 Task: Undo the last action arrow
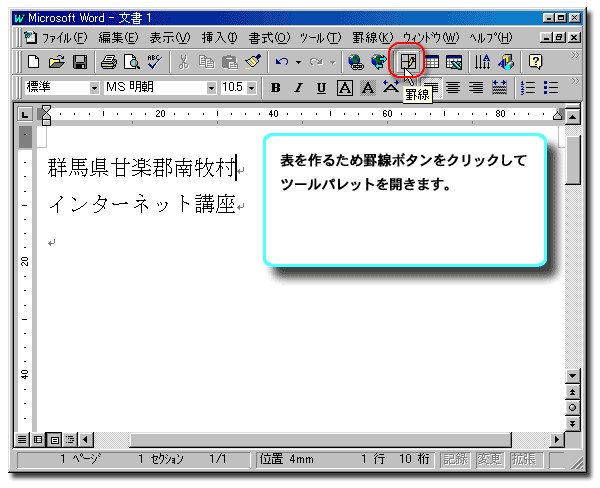point(282,62)
